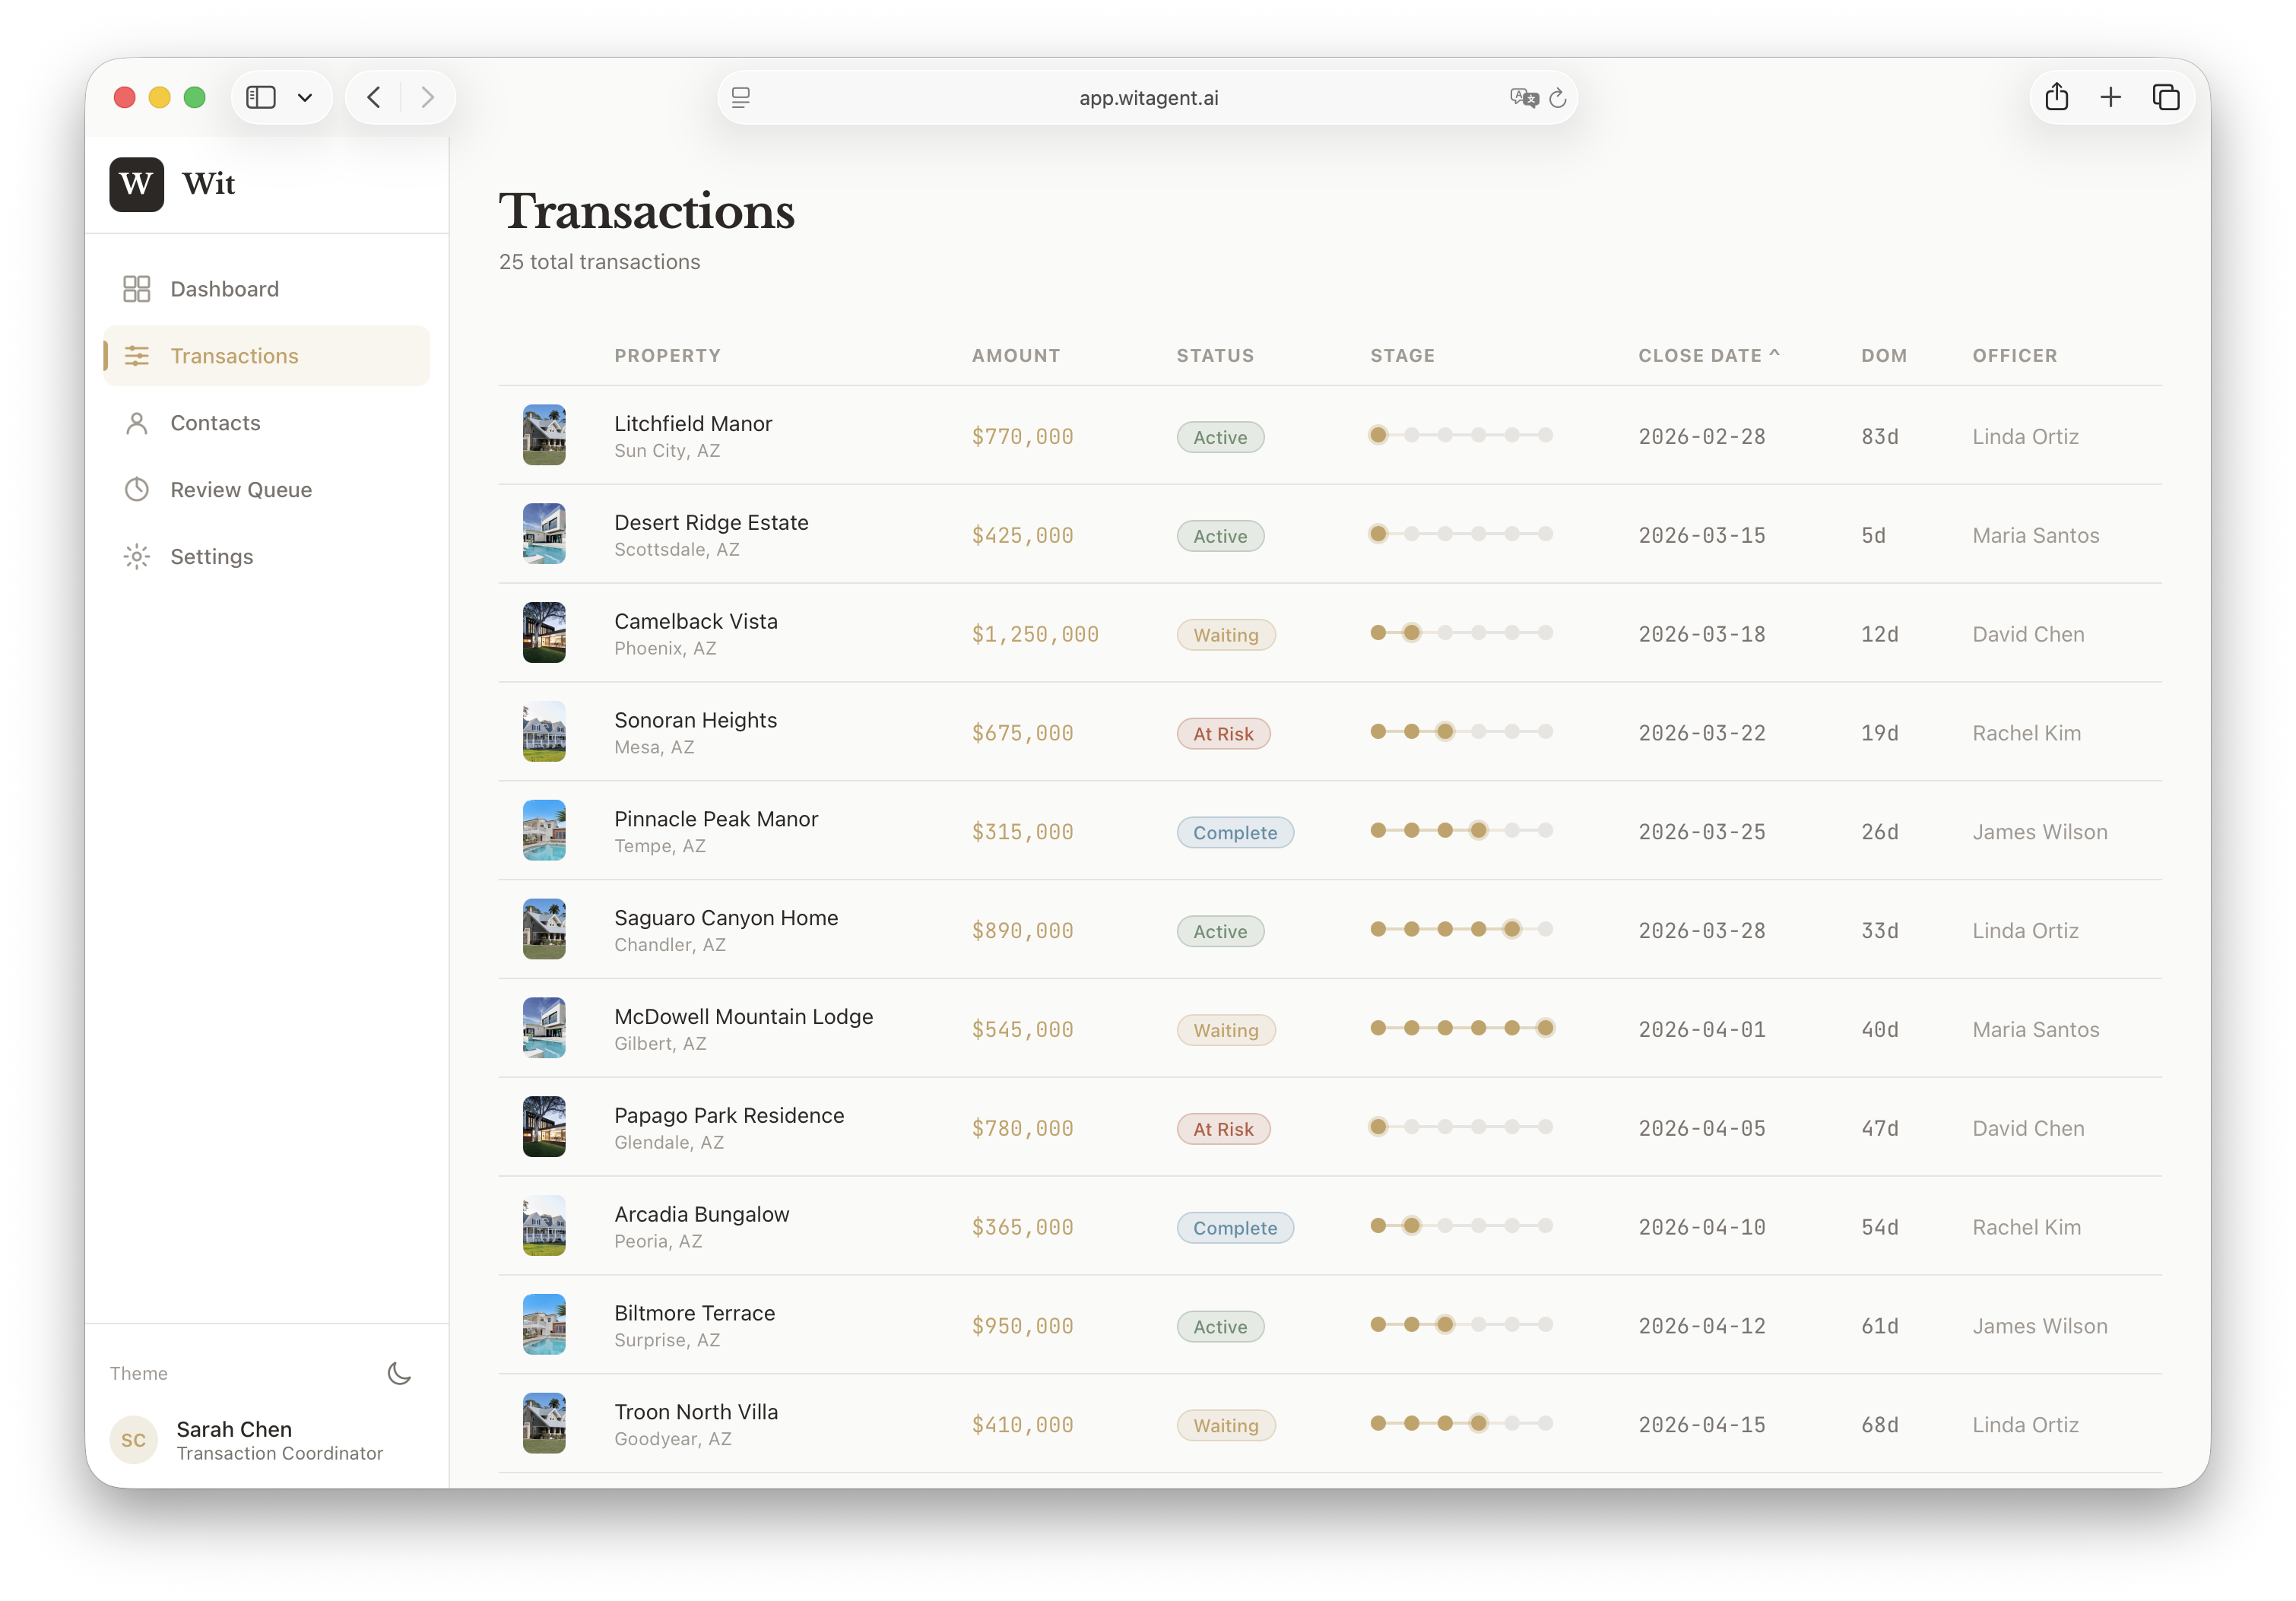Click the Share icon in browser toolbar
Viewport: 2296px width, 1601px height.
coord(2057,97)
